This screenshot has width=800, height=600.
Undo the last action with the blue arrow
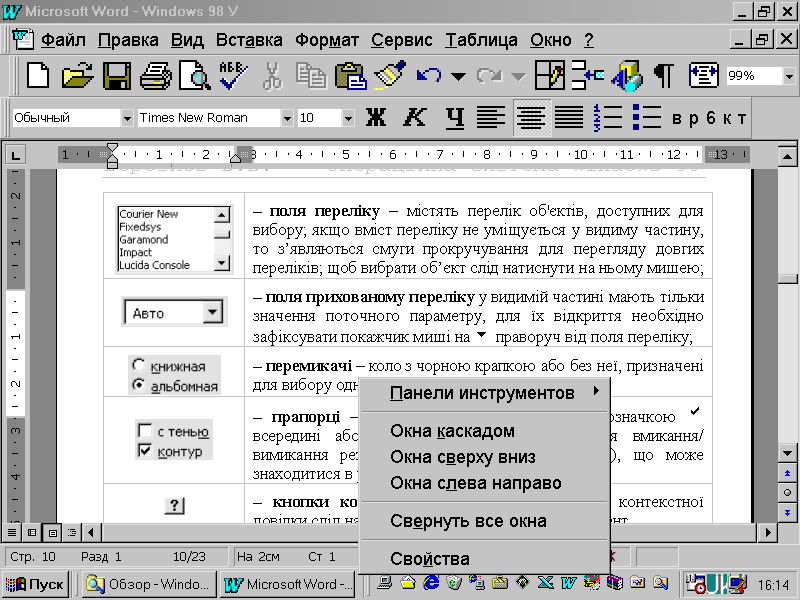point(429,76)
